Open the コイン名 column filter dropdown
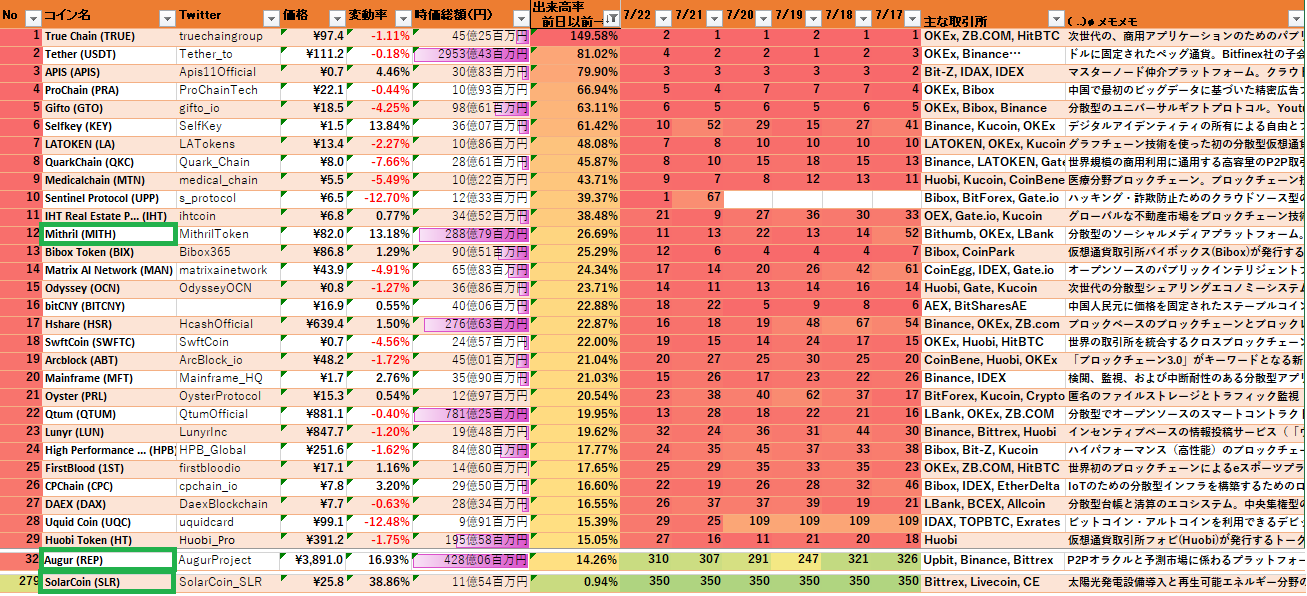Screen dimensions: 1307x596 pyautogui.click(x=165, y=19)
